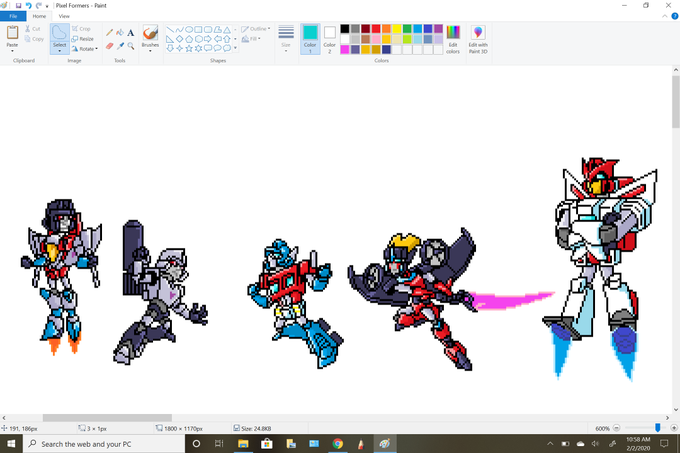The height and width of the screenshot is (453, 680).
Task: Collapse the ribbon with the chevron
Action: (x=665, y=16)
